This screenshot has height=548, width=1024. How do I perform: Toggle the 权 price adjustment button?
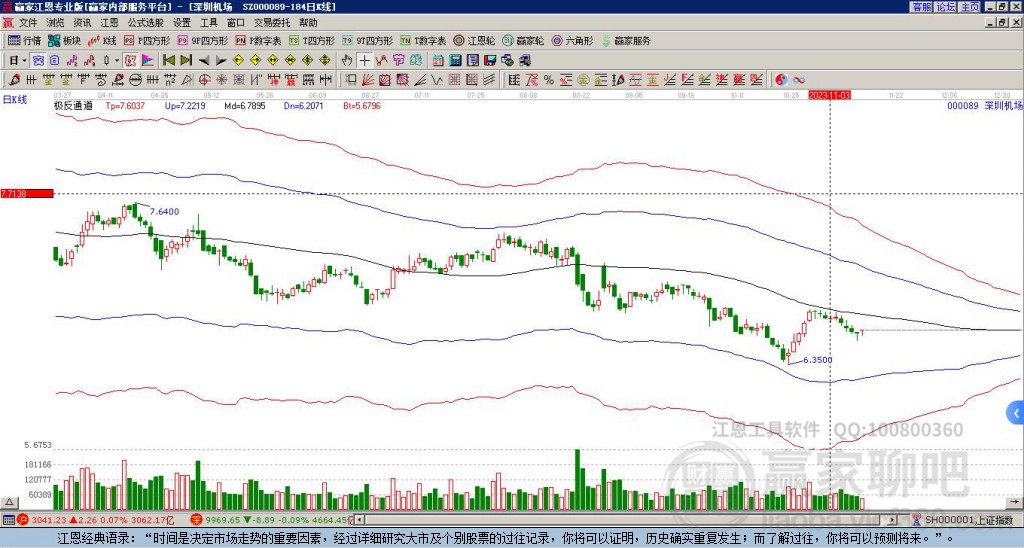click(130, 60)
